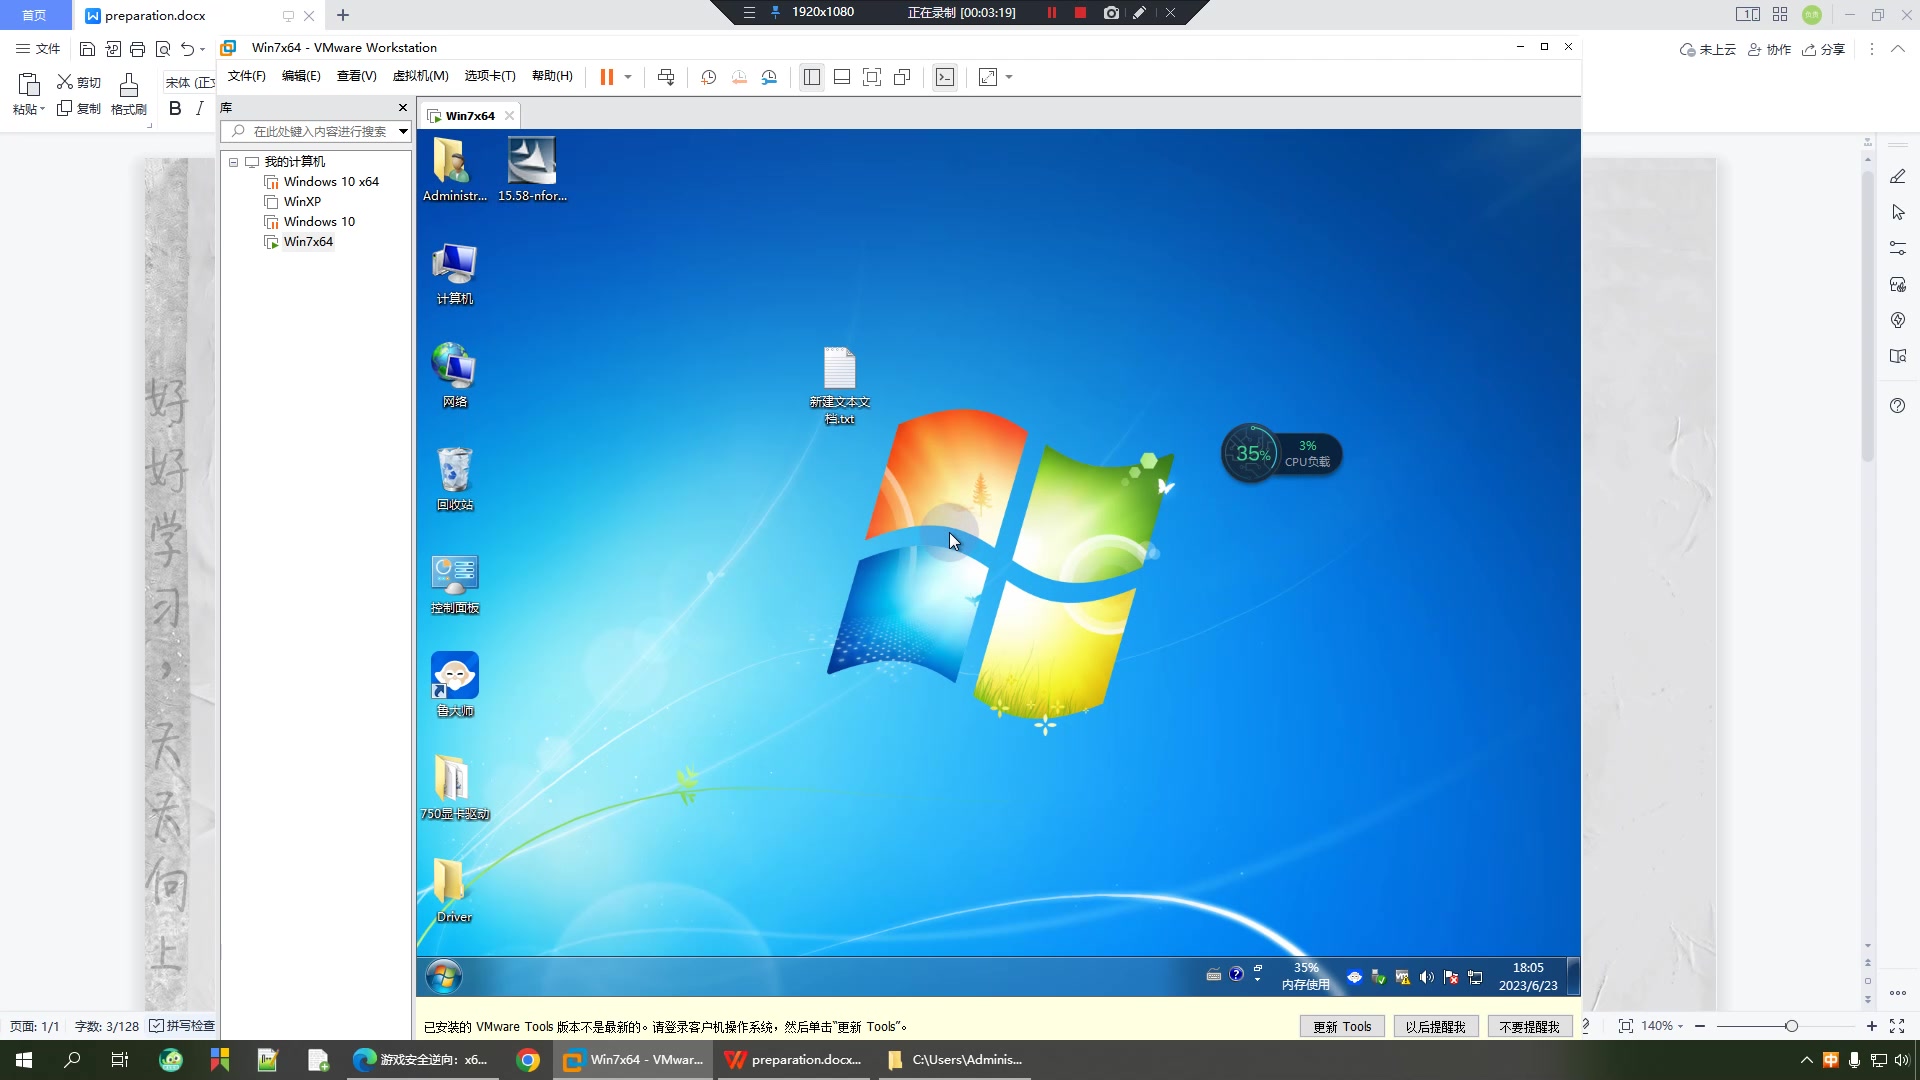Close the library panel
The image size is (1920, 1080).
click(x=403, y=108)
